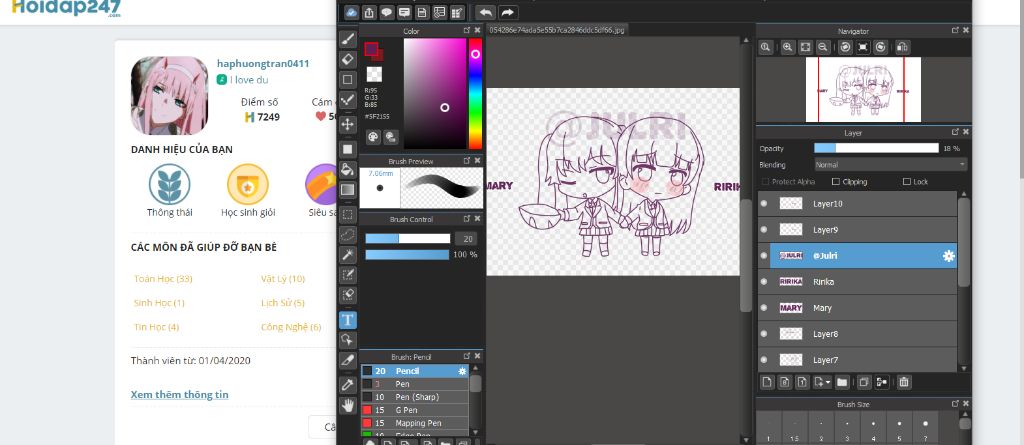Select the Eyedropper tool
The height and width of the screenshot is (445, 1024).
(348, 385)
